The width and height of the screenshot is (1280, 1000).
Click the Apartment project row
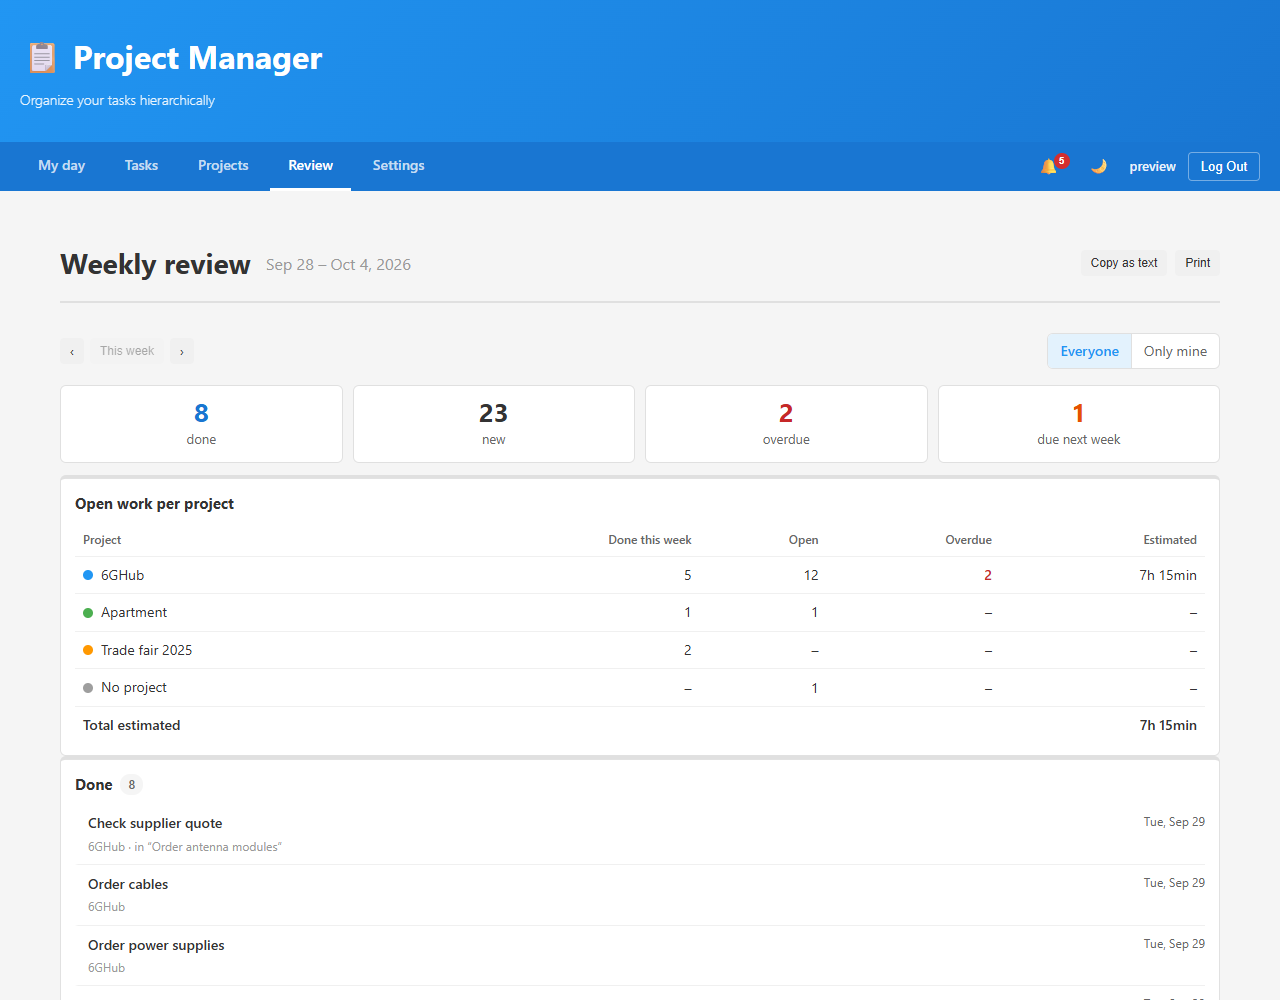point(640,613)
